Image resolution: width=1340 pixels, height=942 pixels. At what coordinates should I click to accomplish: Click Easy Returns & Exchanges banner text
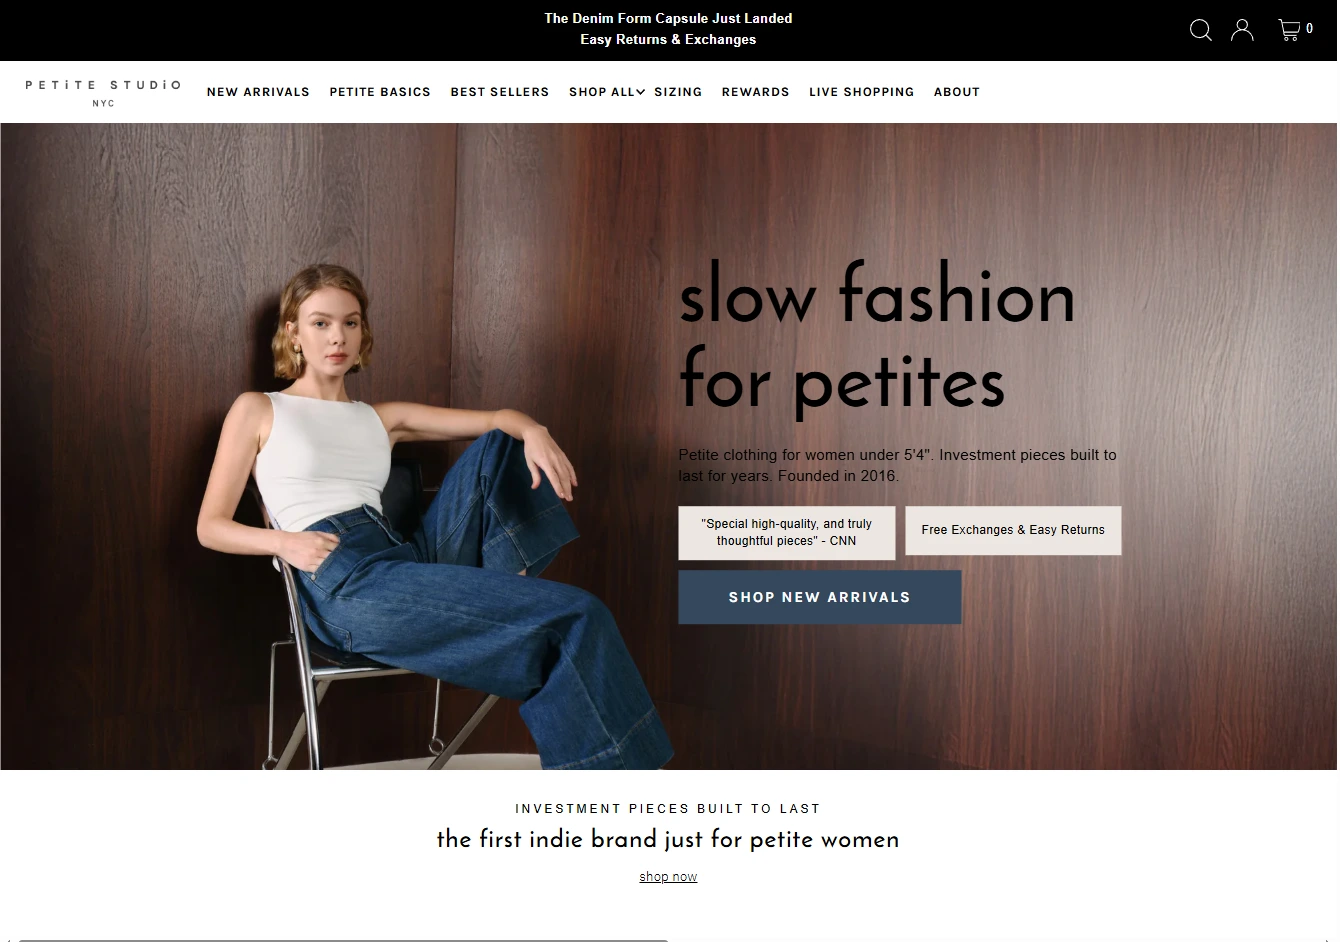click(668, 39)
